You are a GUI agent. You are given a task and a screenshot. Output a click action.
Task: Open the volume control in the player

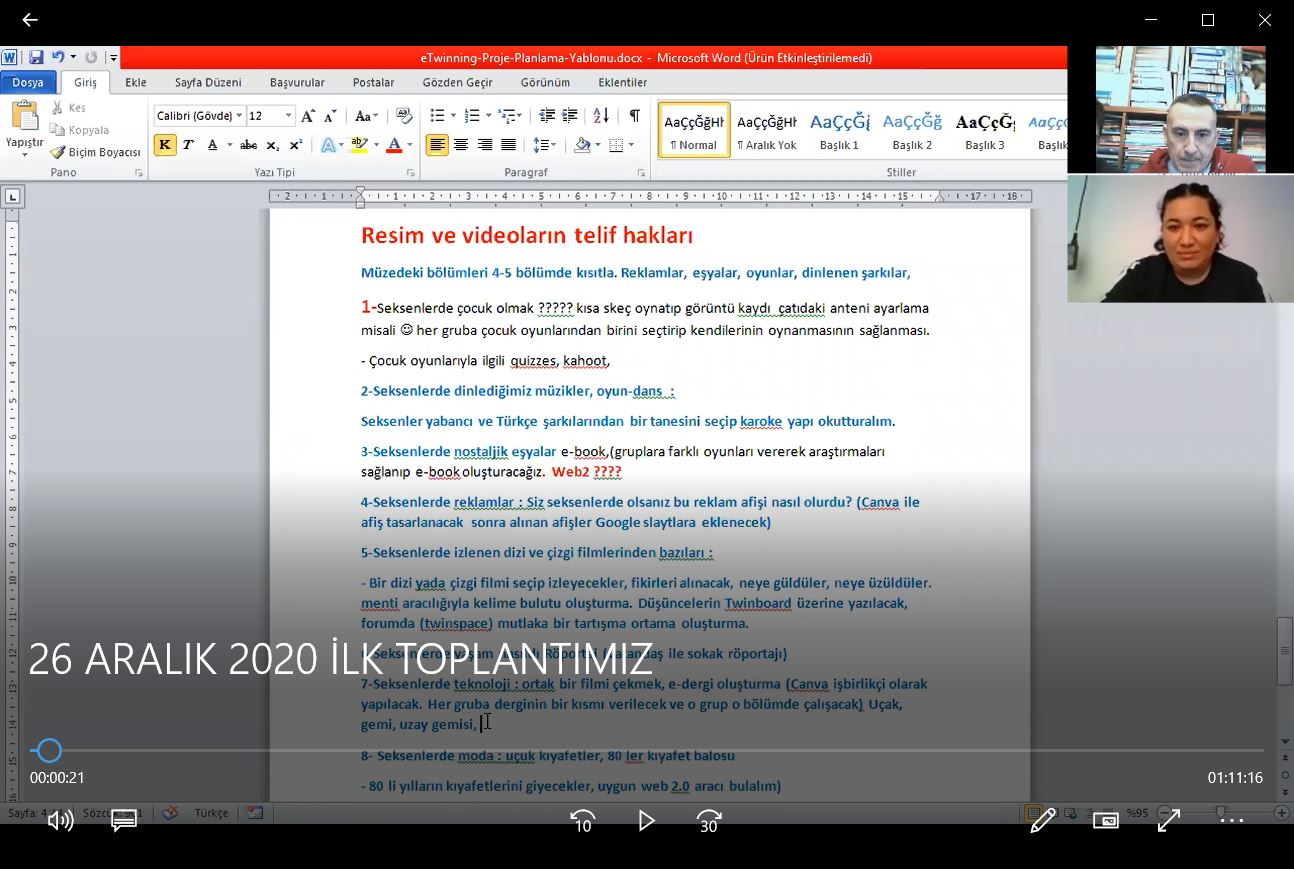(x=61, y=821)
